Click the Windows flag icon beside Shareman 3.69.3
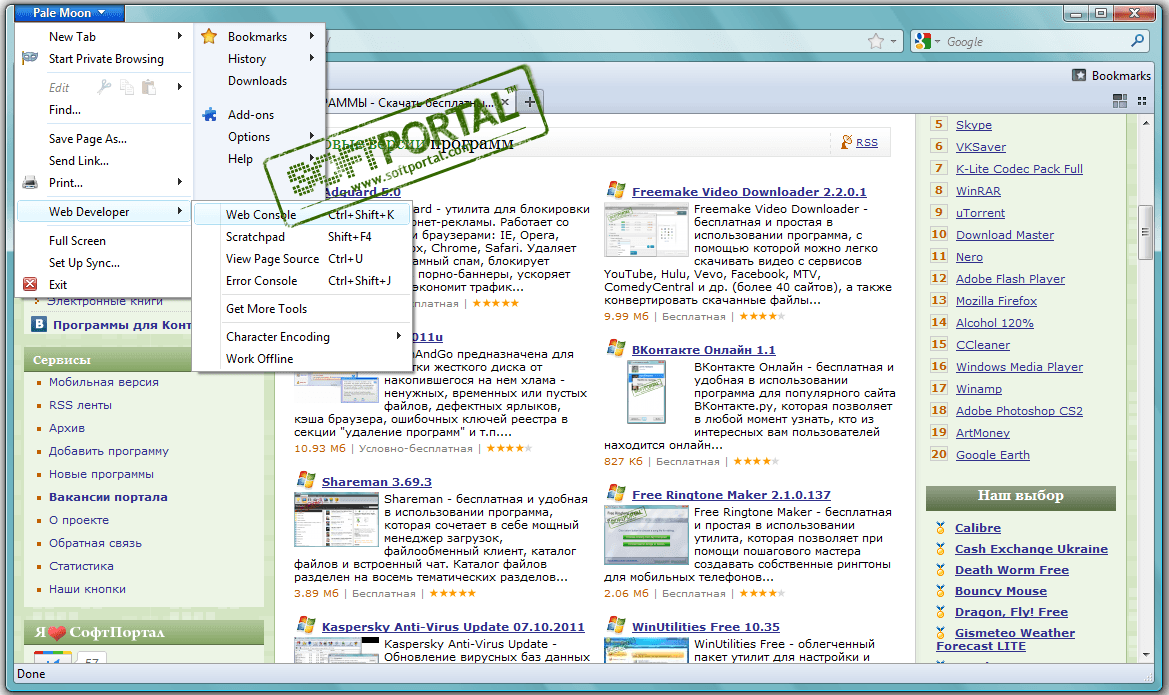 [x=306, y=480]
